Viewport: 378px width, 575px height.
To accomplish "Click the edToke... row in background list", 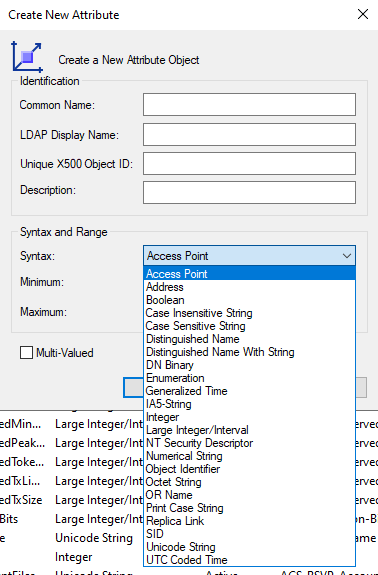I will point(22,462).
